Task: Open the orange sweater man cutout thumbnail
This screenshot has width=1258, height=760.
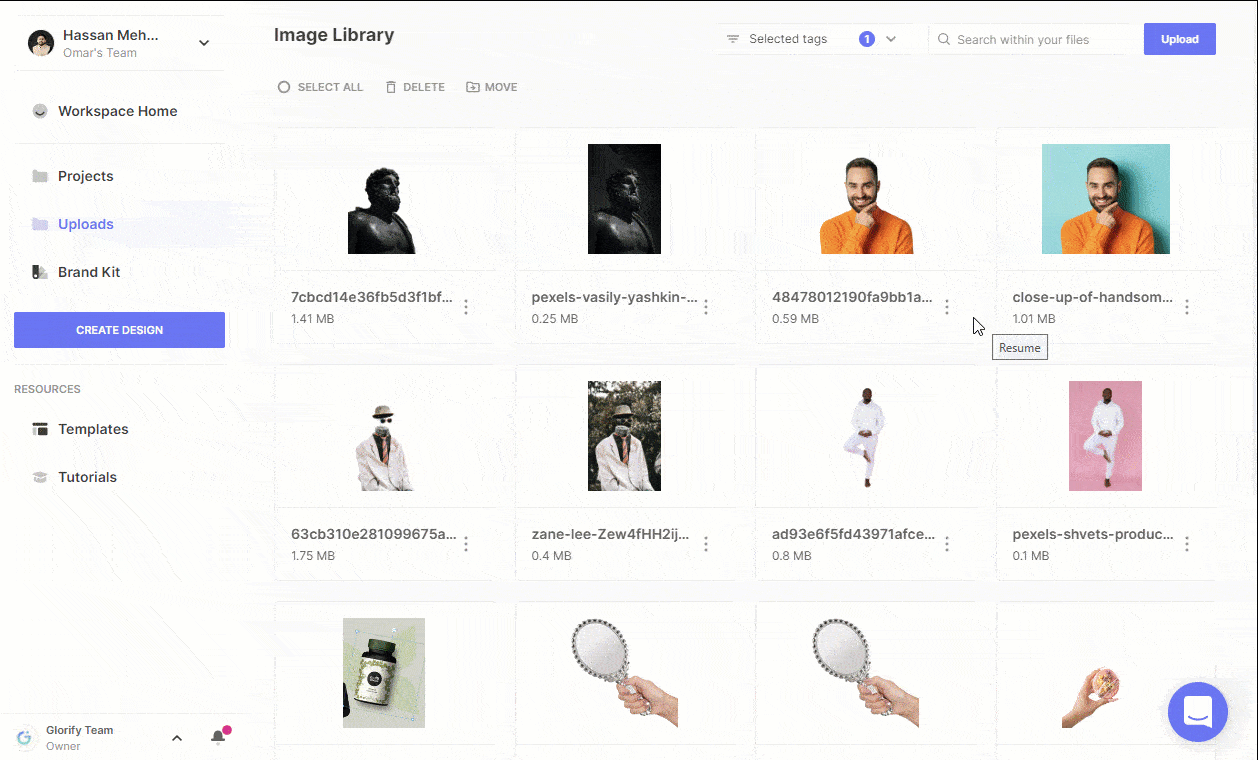Action: (866, 204)
